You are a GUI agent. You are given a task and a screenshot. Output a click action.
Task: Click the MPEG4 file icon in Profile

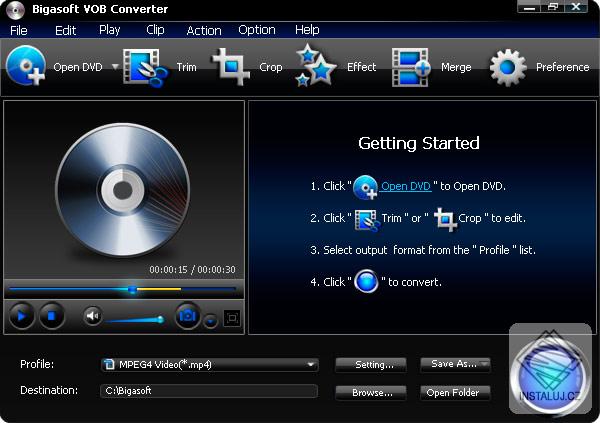pyautogui.click(x=109, y=364)
